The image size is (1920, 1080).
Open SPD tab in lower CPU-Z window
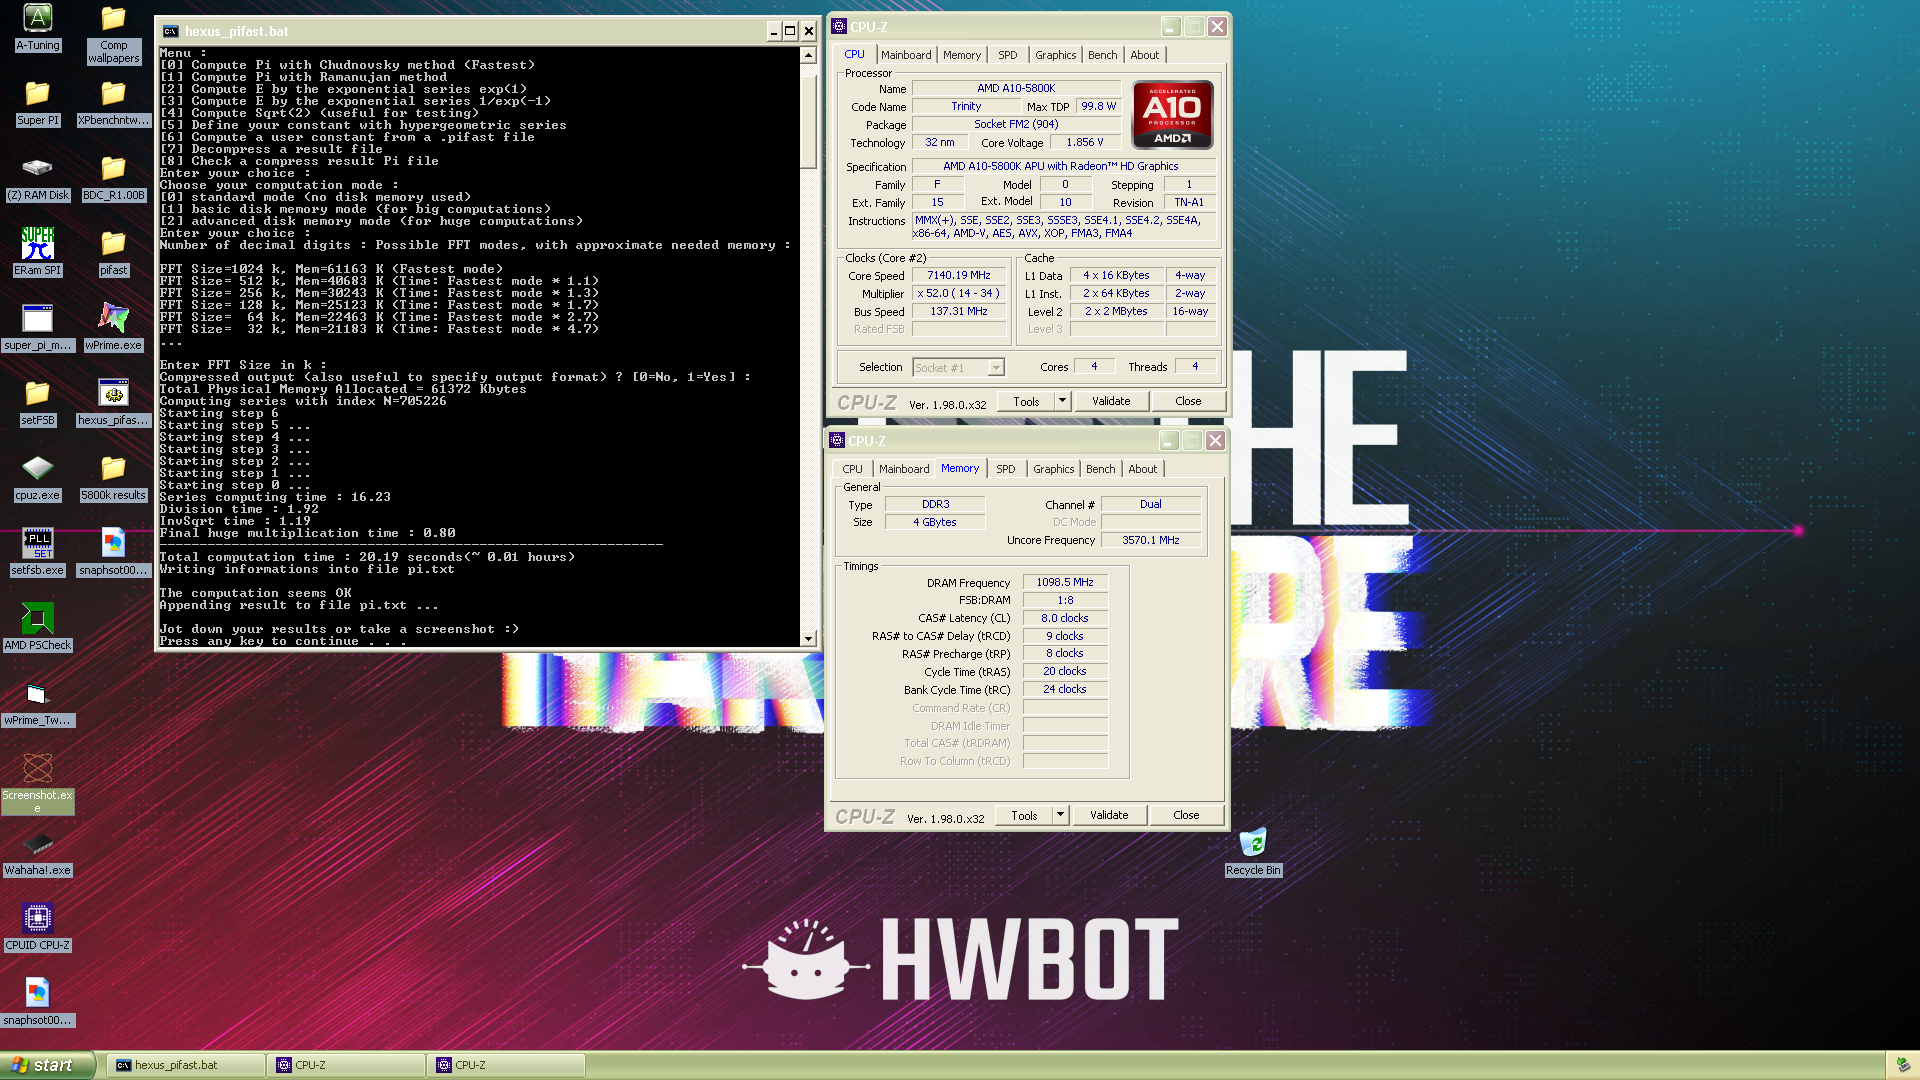[x=1006, y=469]
